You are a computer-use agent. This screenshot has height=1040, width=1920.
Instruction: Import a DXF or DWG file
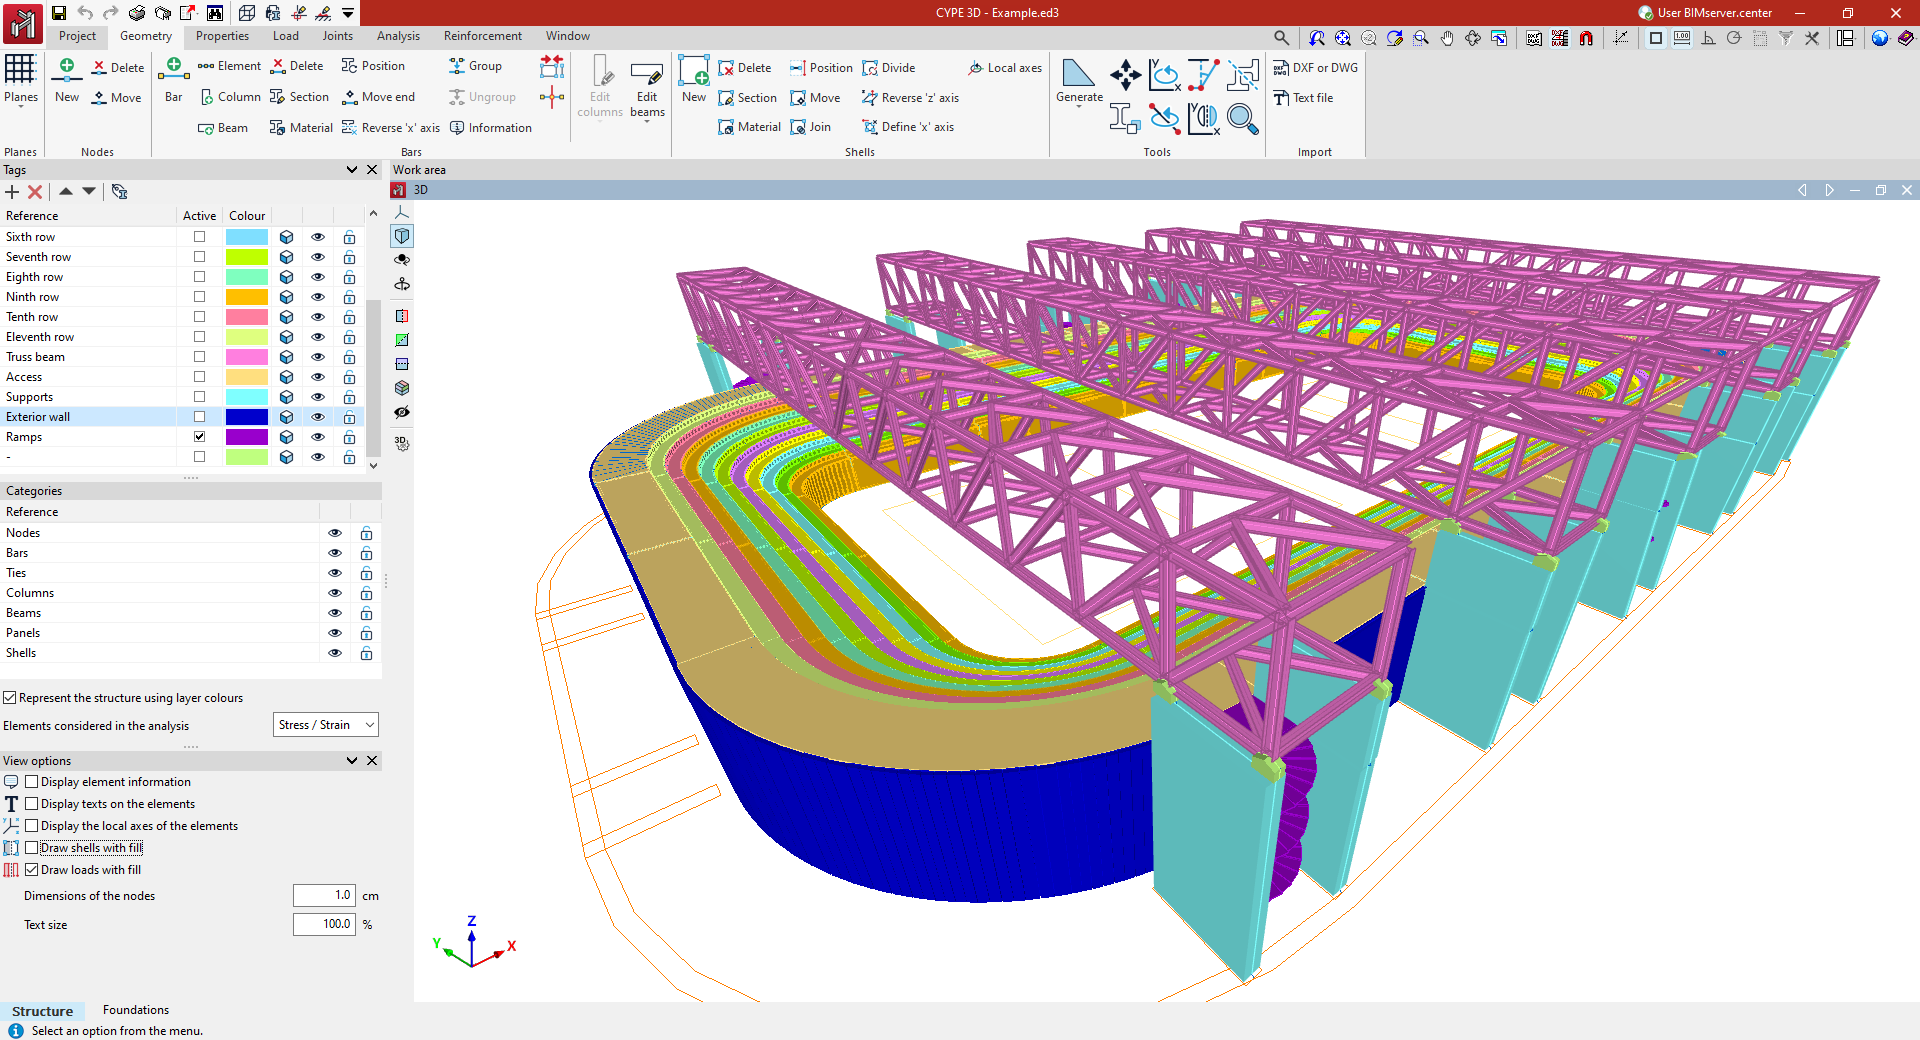(1315, 68)
